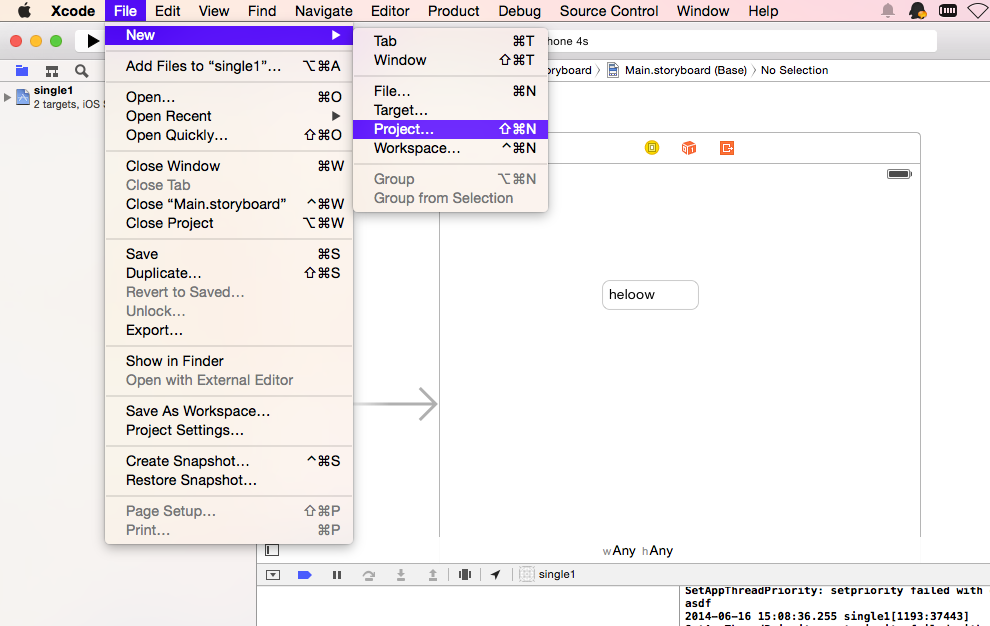990x626 pixels.
Task: Open the Editor menu
Action: 390,11
